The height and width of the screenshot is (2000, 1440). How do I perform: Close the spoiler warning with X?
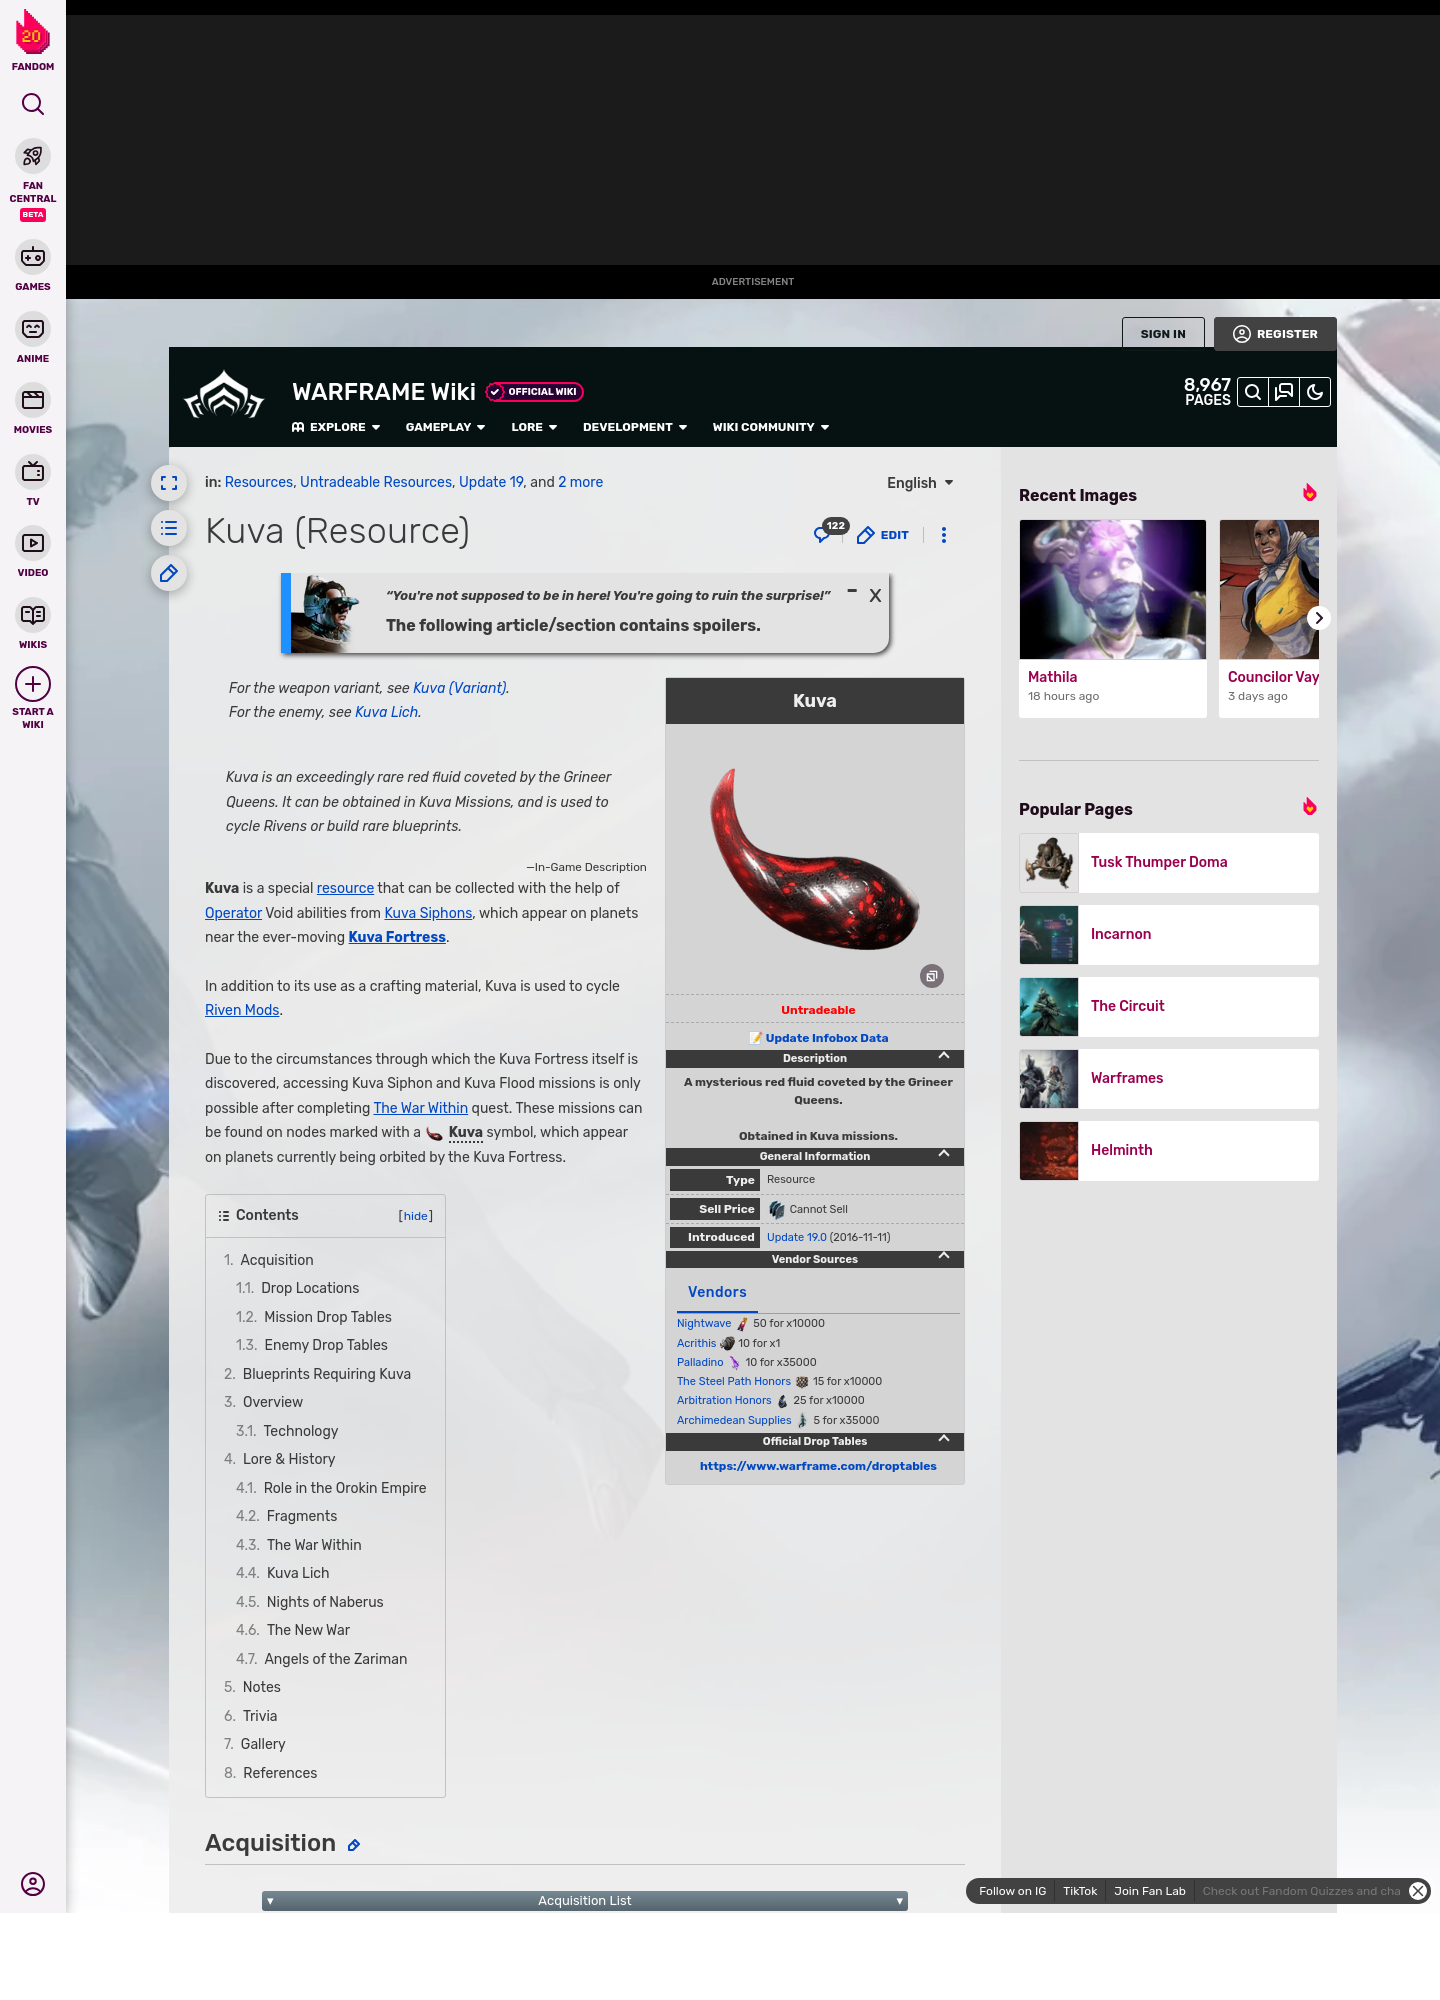click(x=875, y=596)
